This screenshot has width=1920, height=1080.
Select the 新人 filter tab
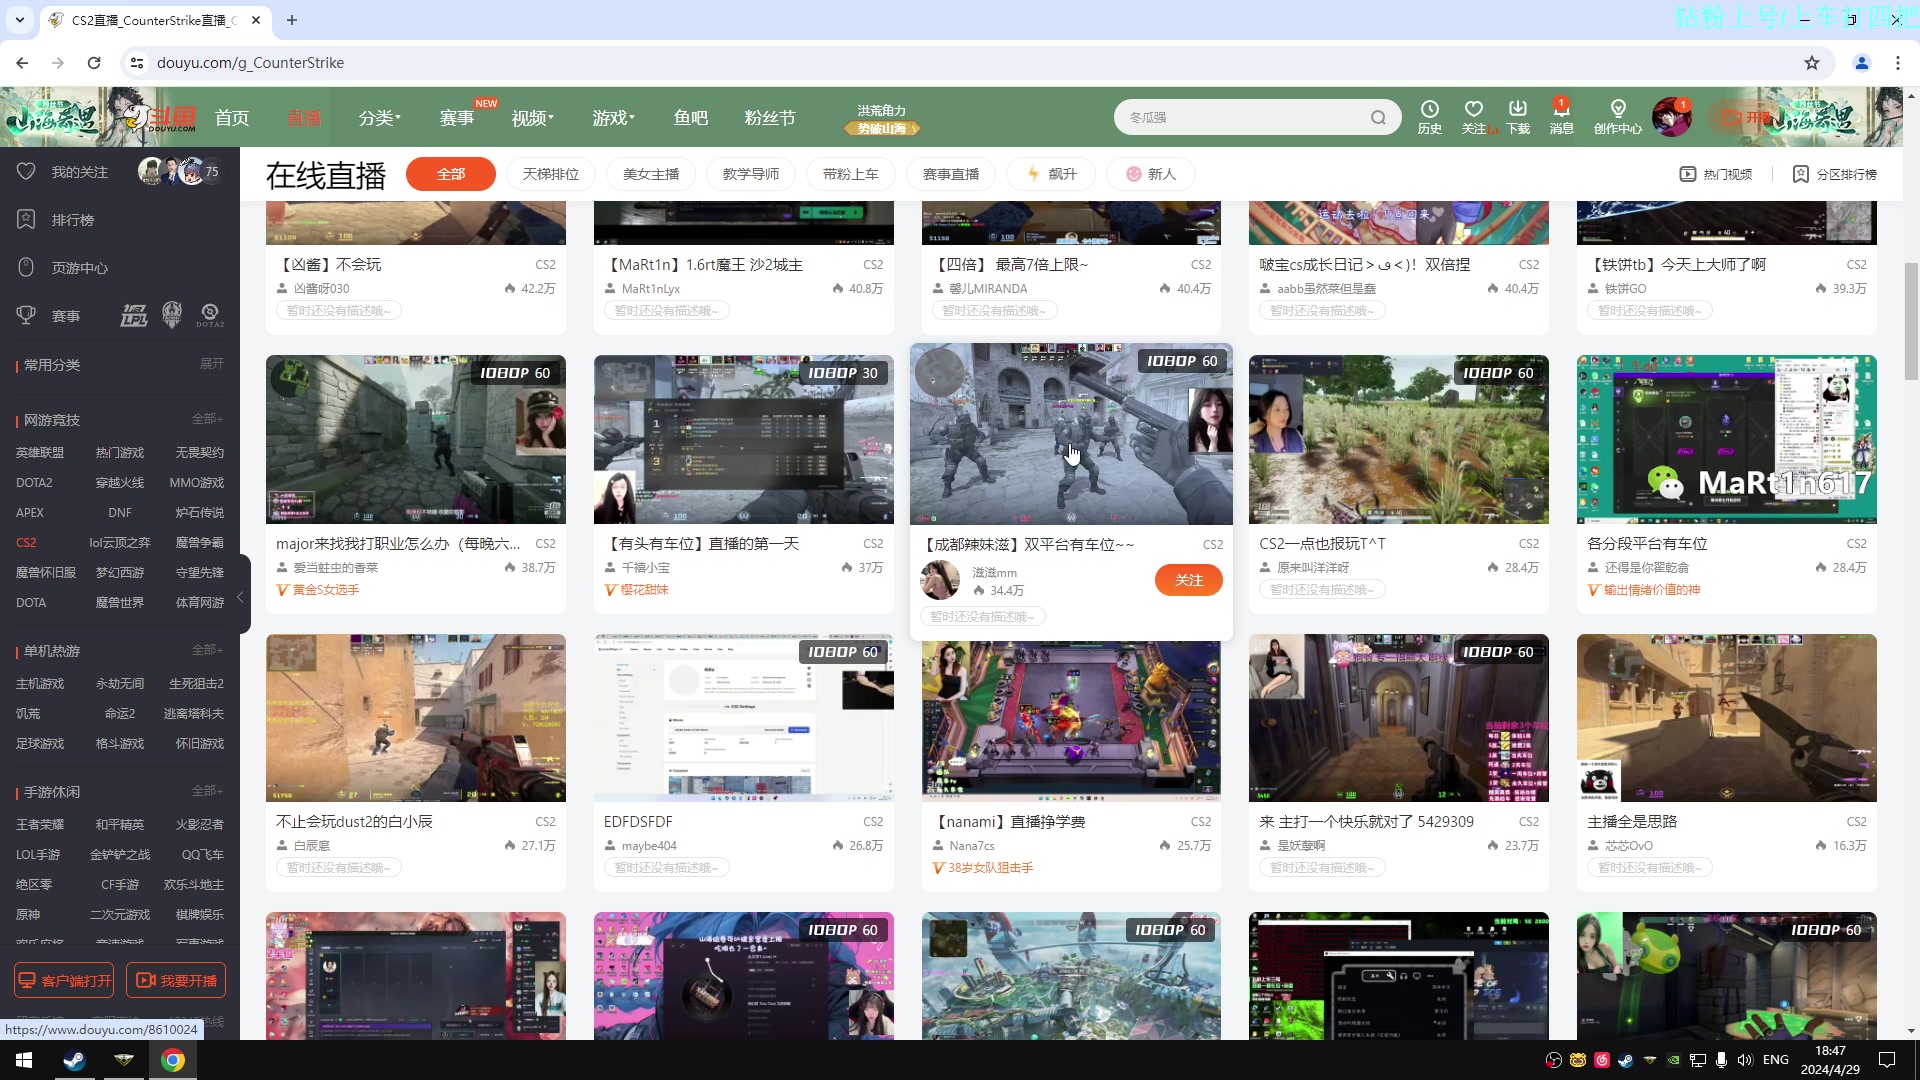click(1151, 174)
